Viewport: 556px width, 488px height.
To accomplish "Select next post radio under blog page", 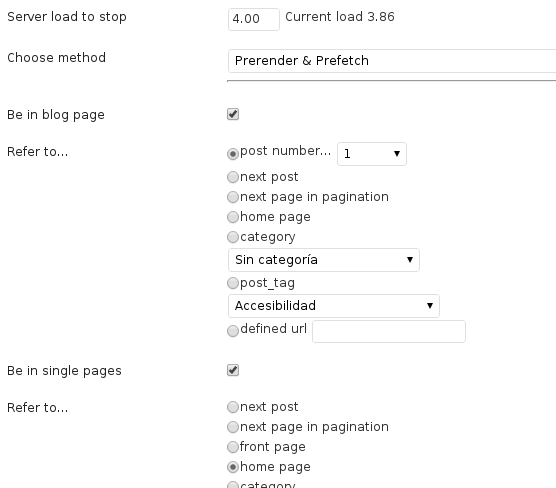I will pyautogui.click(x=233, y=177).
